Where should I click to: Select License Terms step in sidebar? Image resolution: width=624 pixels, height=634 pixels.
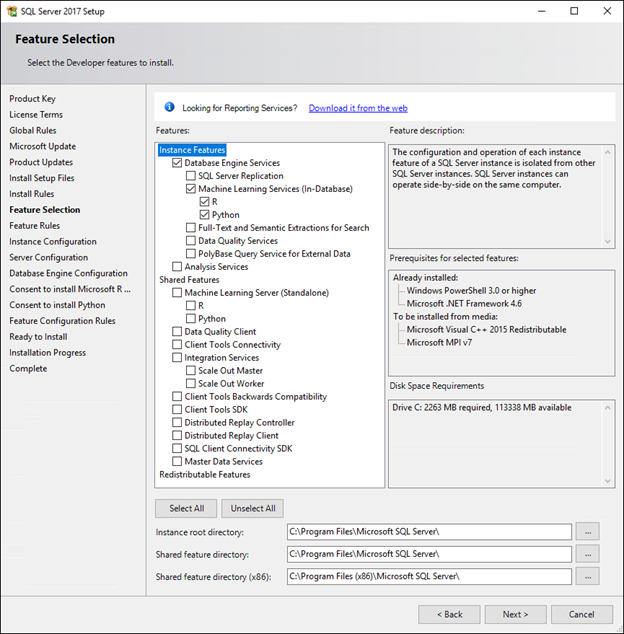click(x=36, y=114)
